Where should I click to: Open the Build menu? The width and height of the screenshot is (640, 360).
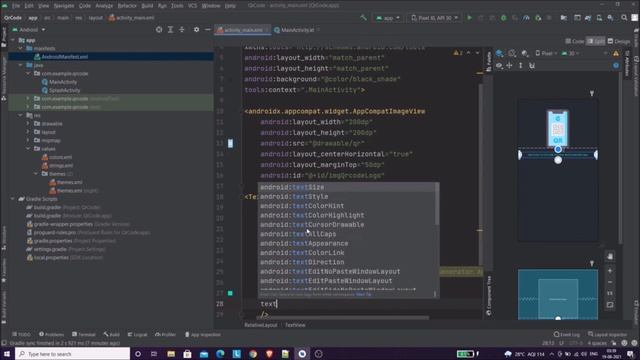click(147, 6)
